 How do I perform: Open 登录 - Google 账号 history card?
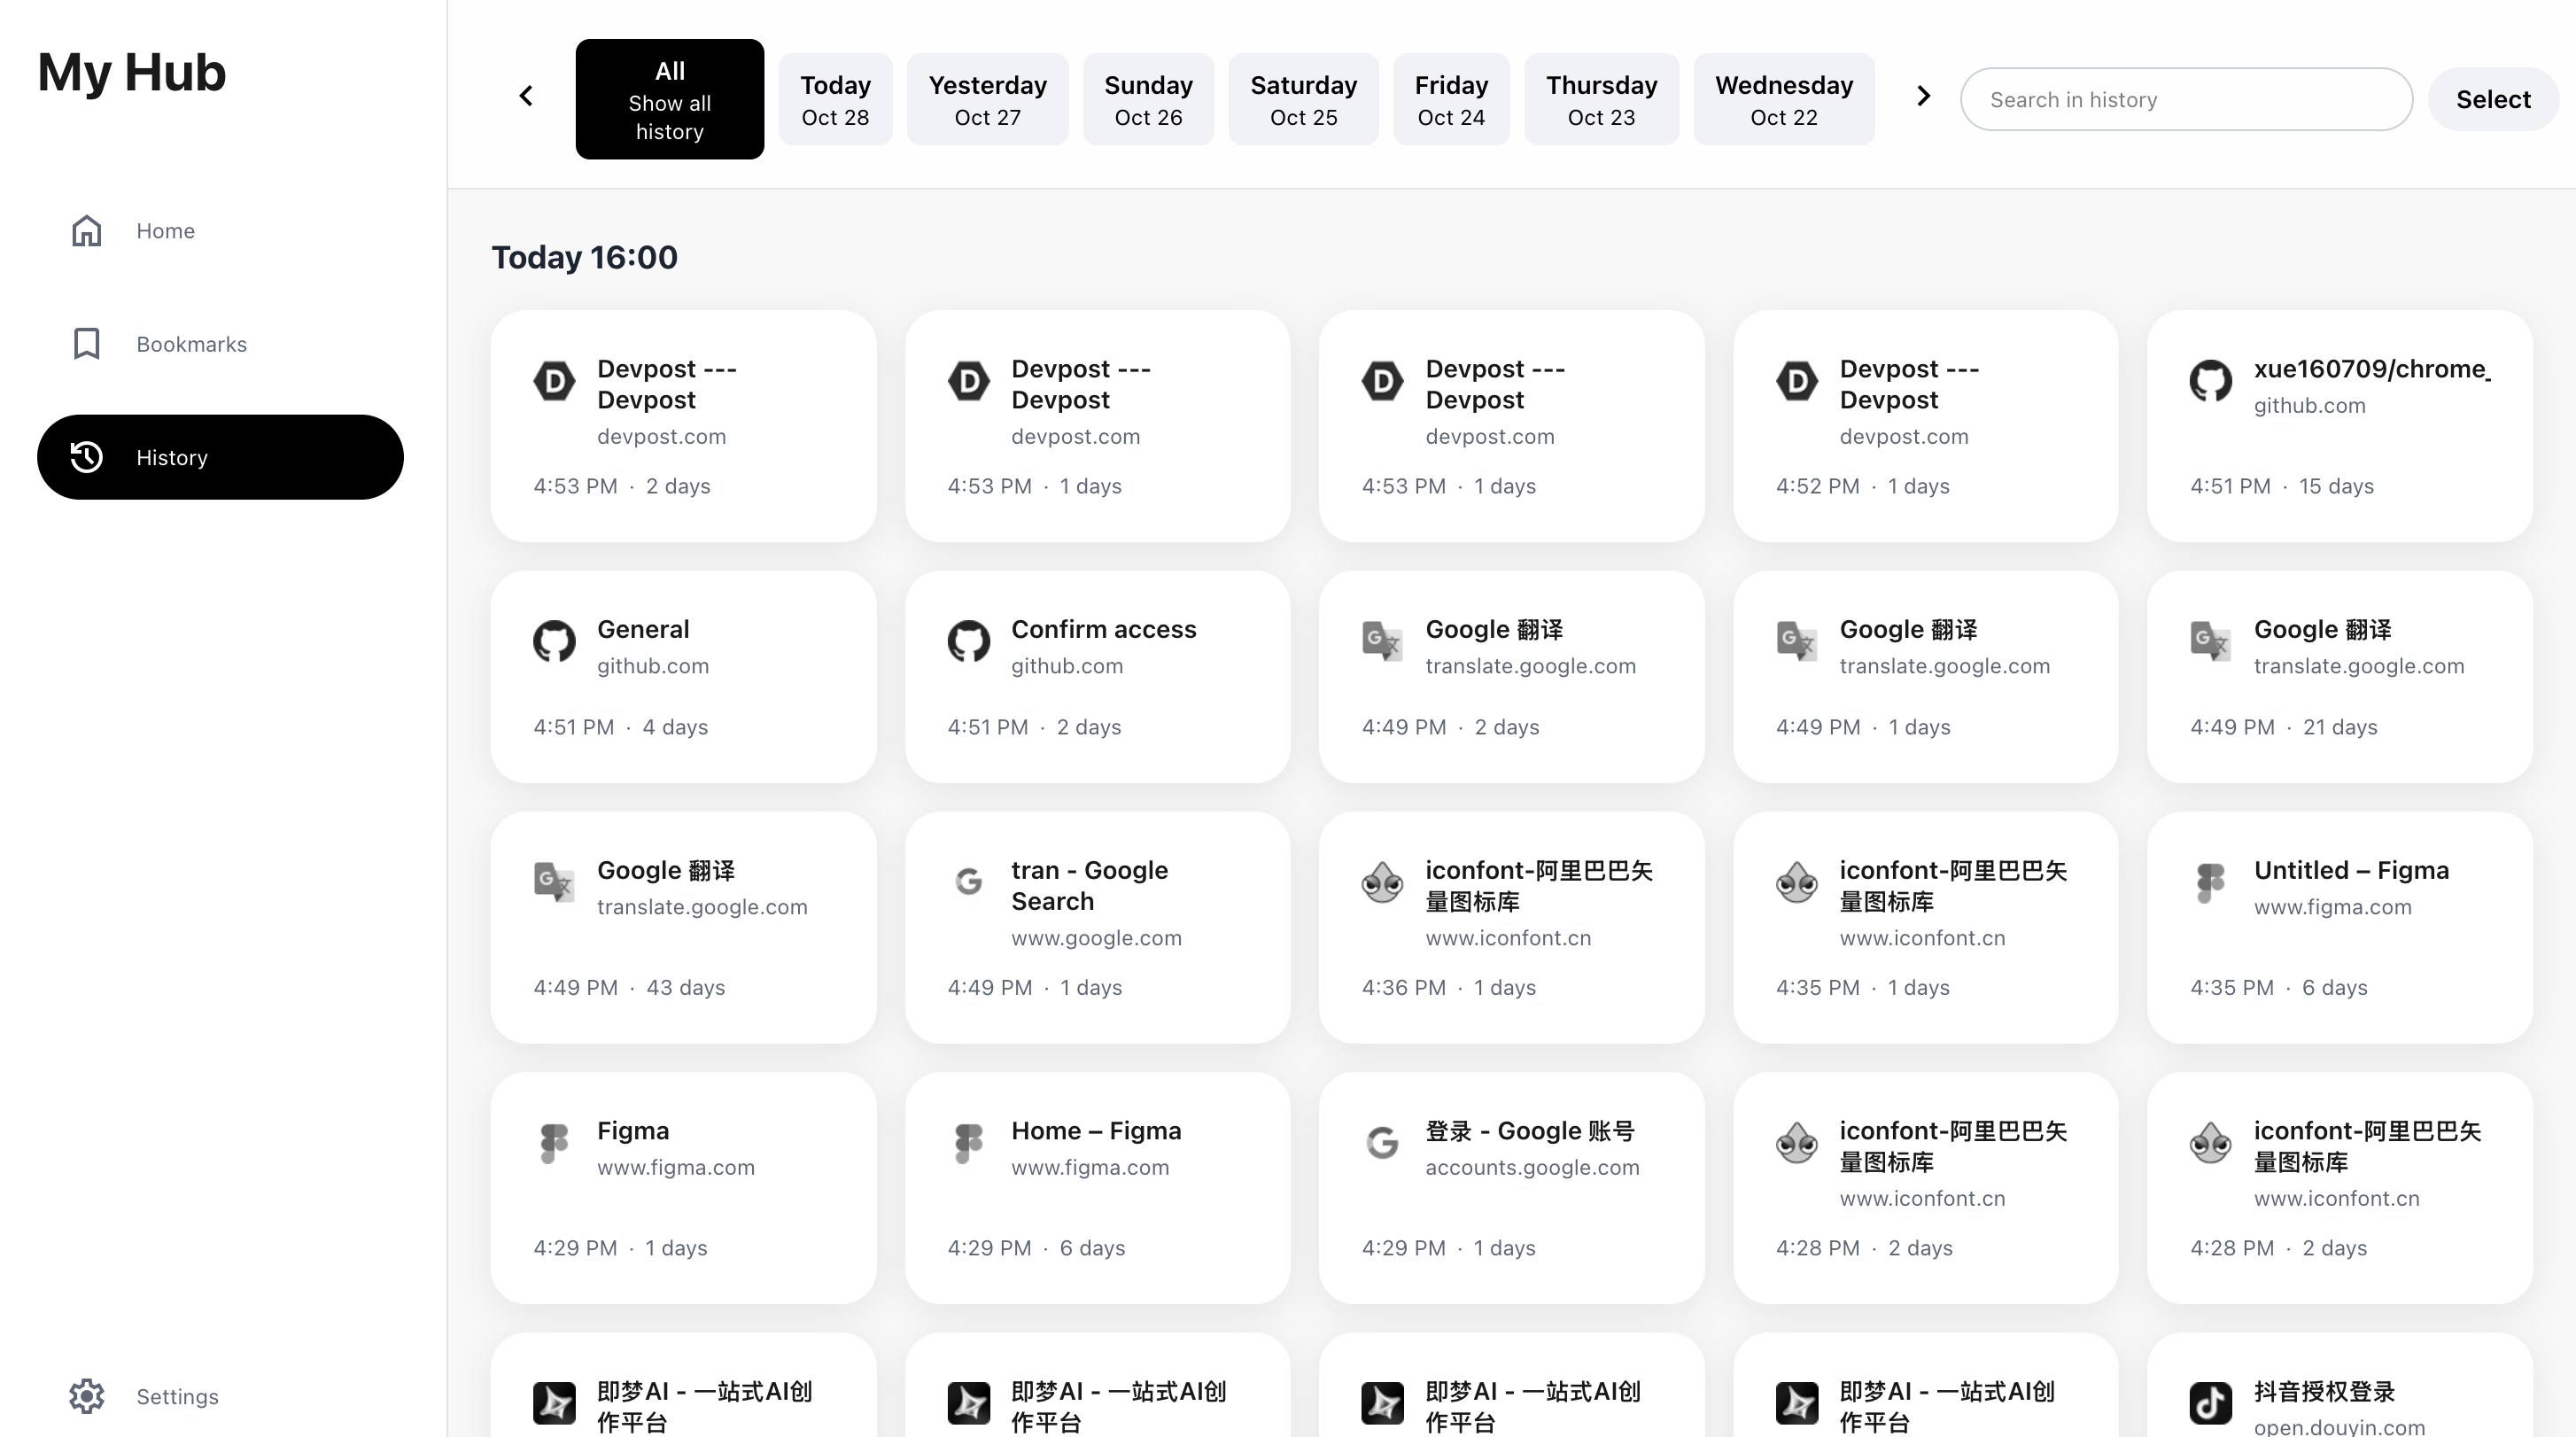pyautogui.click(x=1511, y=1187)
